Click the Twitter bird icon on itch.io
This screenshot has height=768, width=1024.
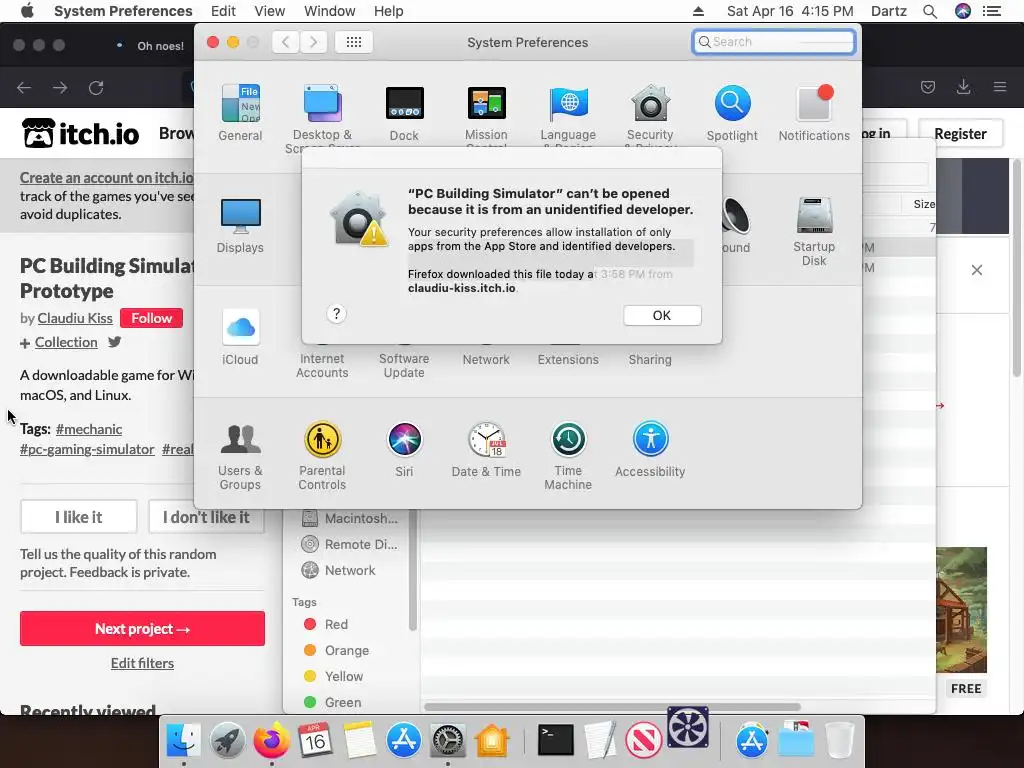pyautogui.click(x=115, y=342)
